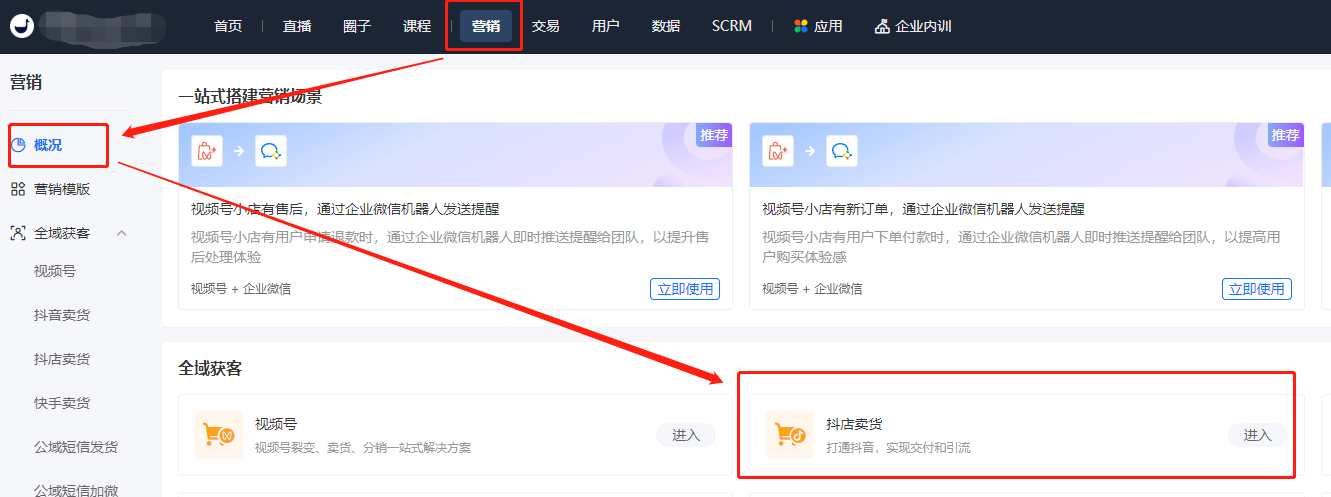Collapse the 全域获客 sidebar group
Image resolution: width=1331 pixels, height=497 pixels.
121,233
